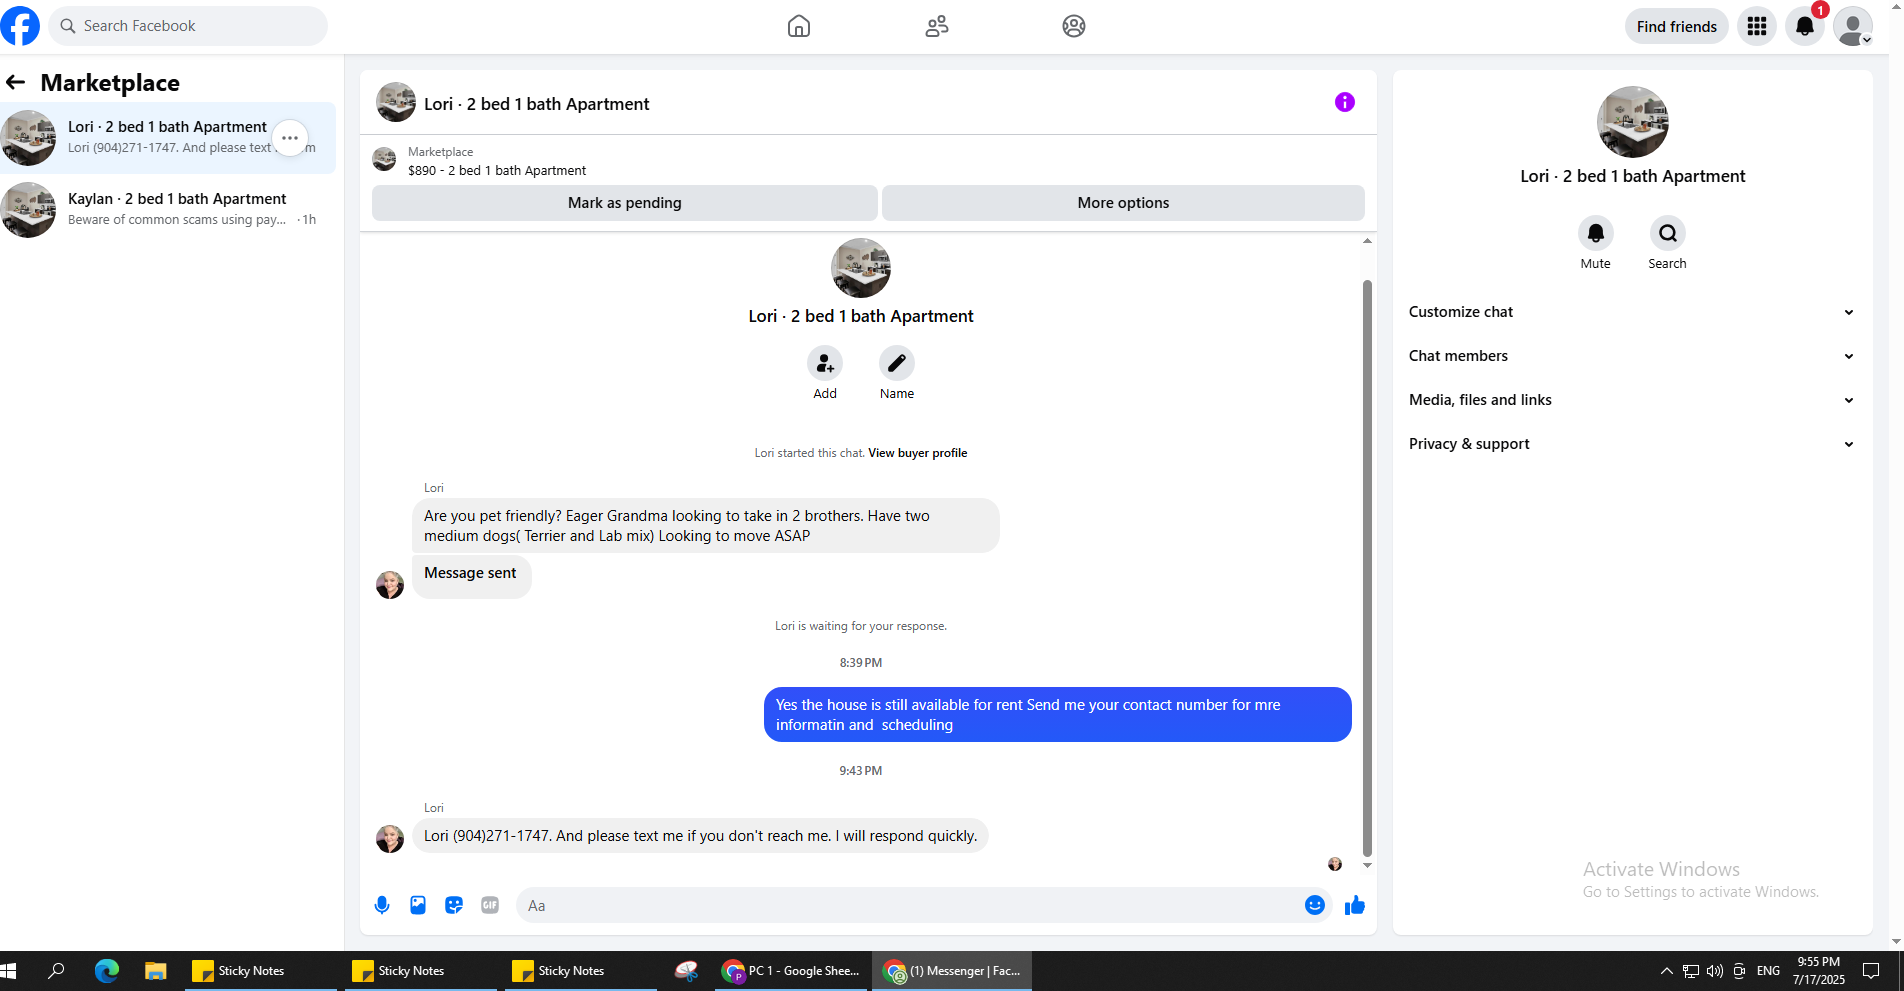The width and height of the screenshot is (1904, 991).
Task: Open the account profile menu
Action: tap(1853, 26)
